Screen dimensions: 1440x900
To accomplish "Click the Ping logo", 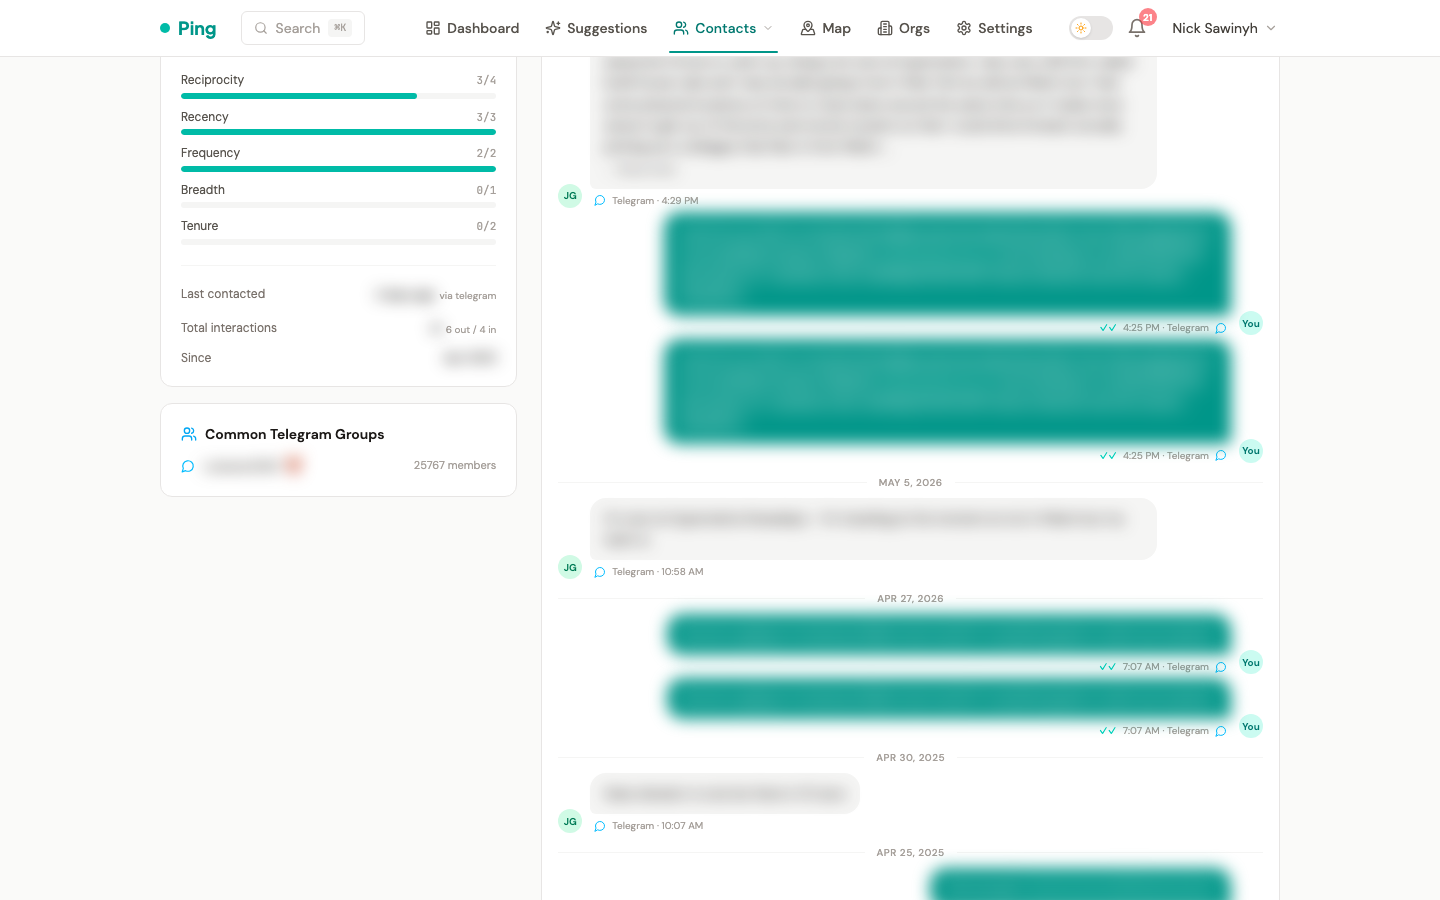I will click(x=188, y=28).
